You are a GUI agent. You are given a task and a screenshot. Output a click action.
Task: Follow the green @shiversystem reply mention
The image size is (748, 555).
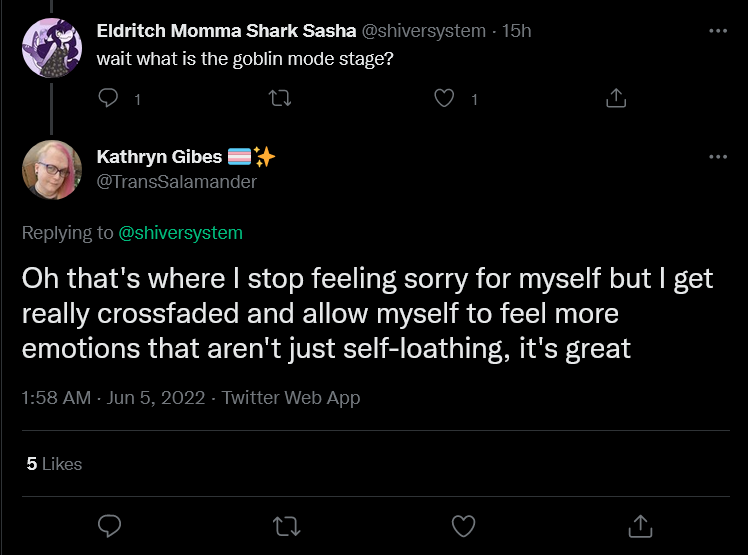(x=180, y=233)
